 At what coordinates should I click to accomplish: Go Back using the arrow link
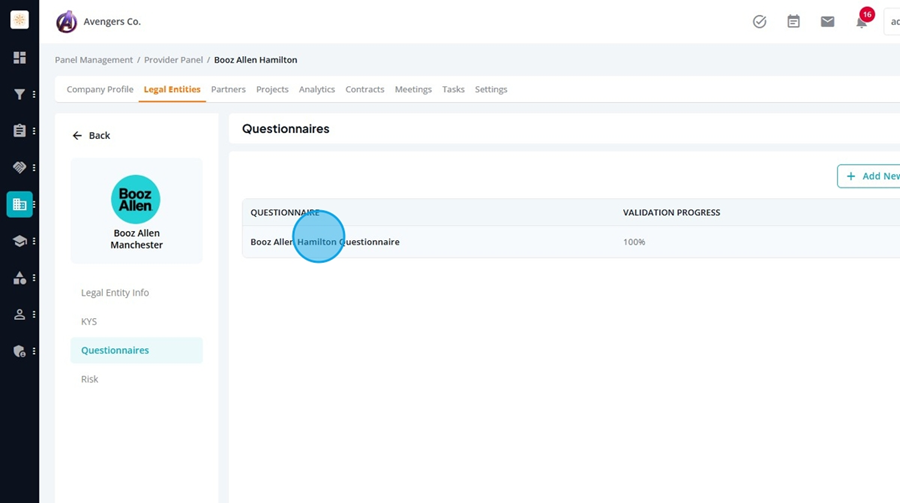91,136
